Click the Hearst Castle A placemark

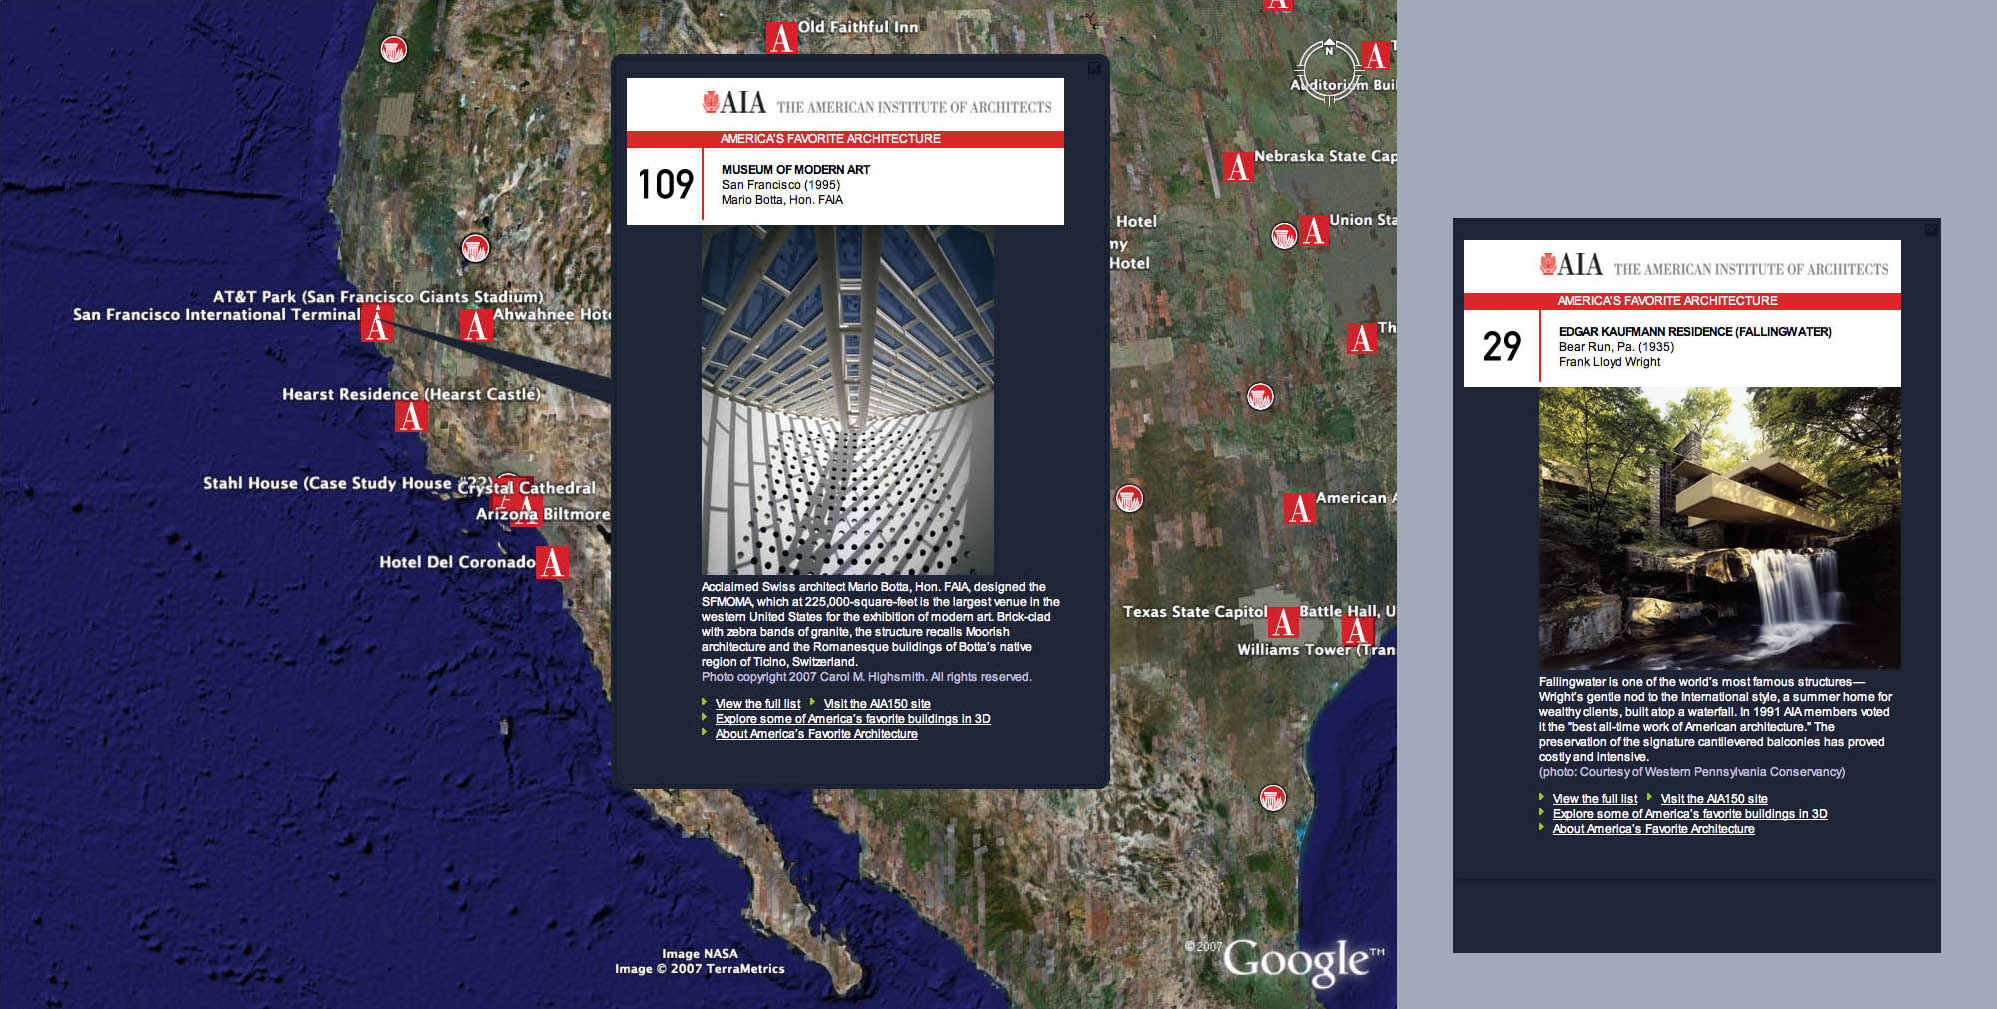tap(410, 416)
